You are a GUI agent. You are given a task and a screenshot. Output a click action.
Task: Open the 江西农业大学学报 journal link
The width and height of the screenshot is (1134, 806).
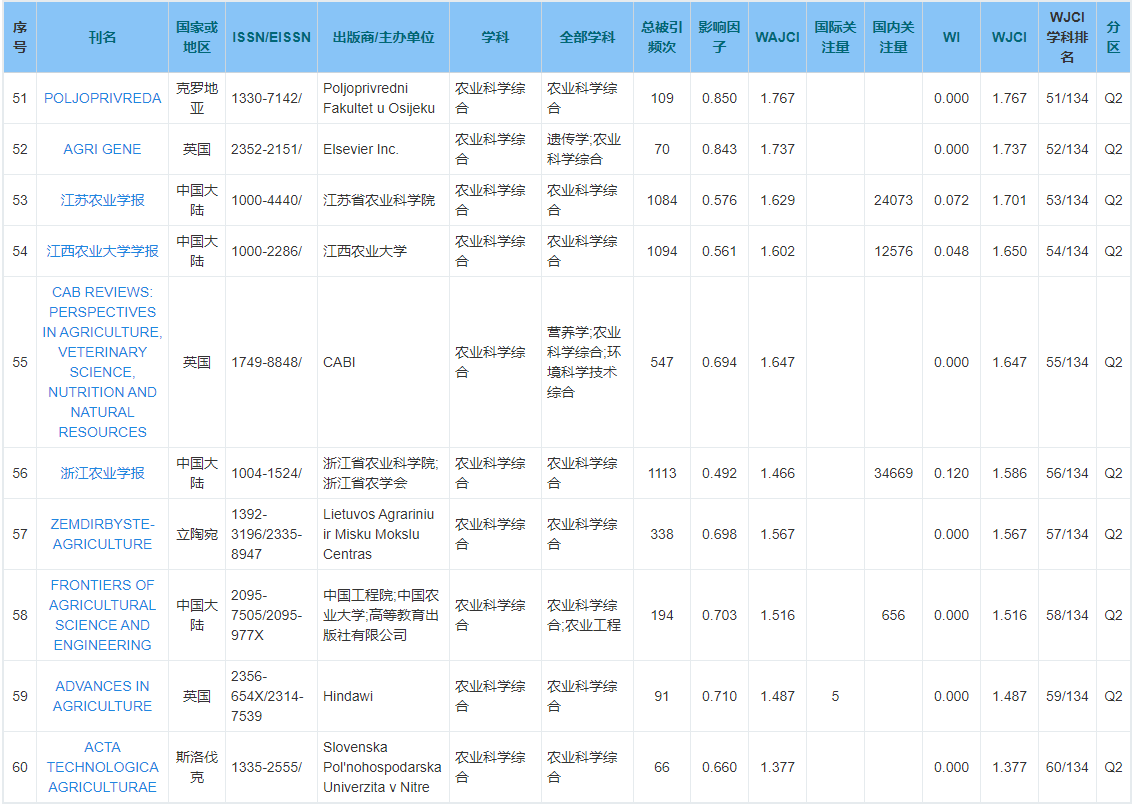pos(103,251)
